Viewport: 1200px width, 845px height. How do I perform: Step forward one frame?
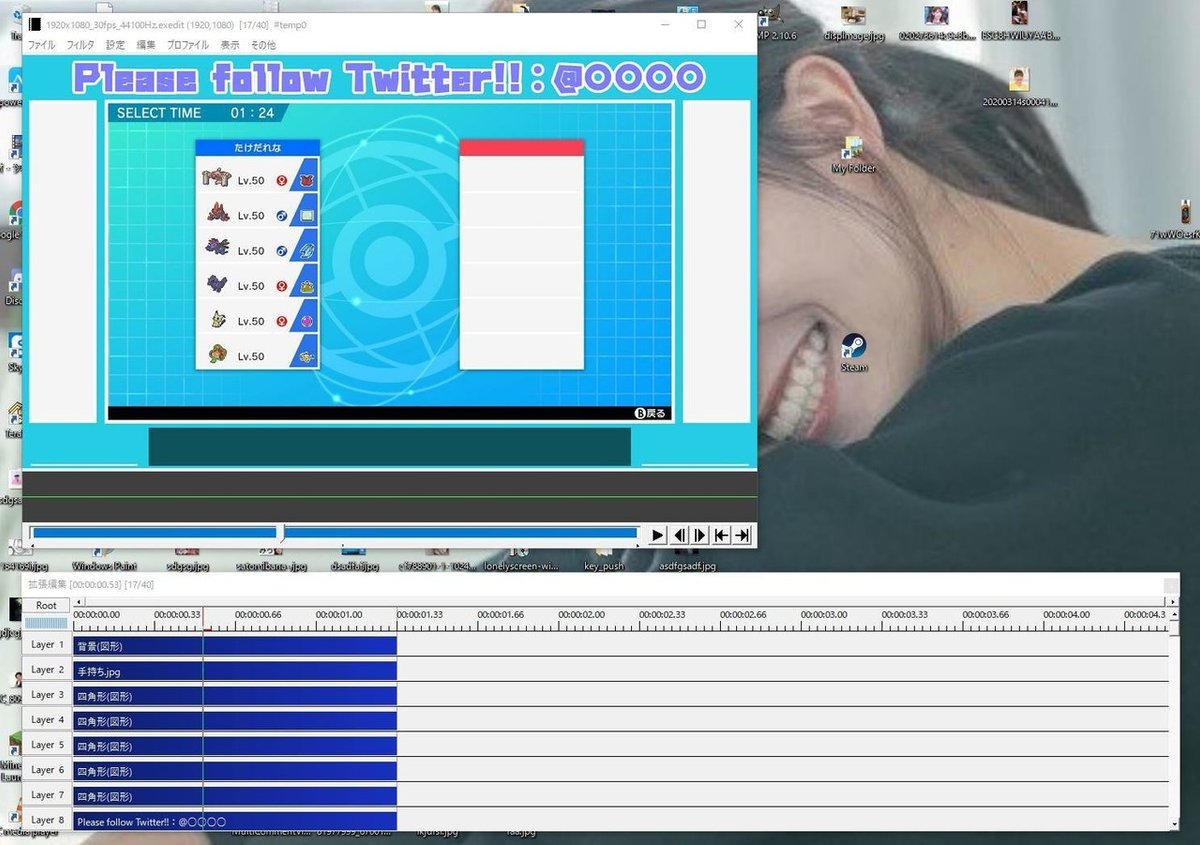(701, 535)
